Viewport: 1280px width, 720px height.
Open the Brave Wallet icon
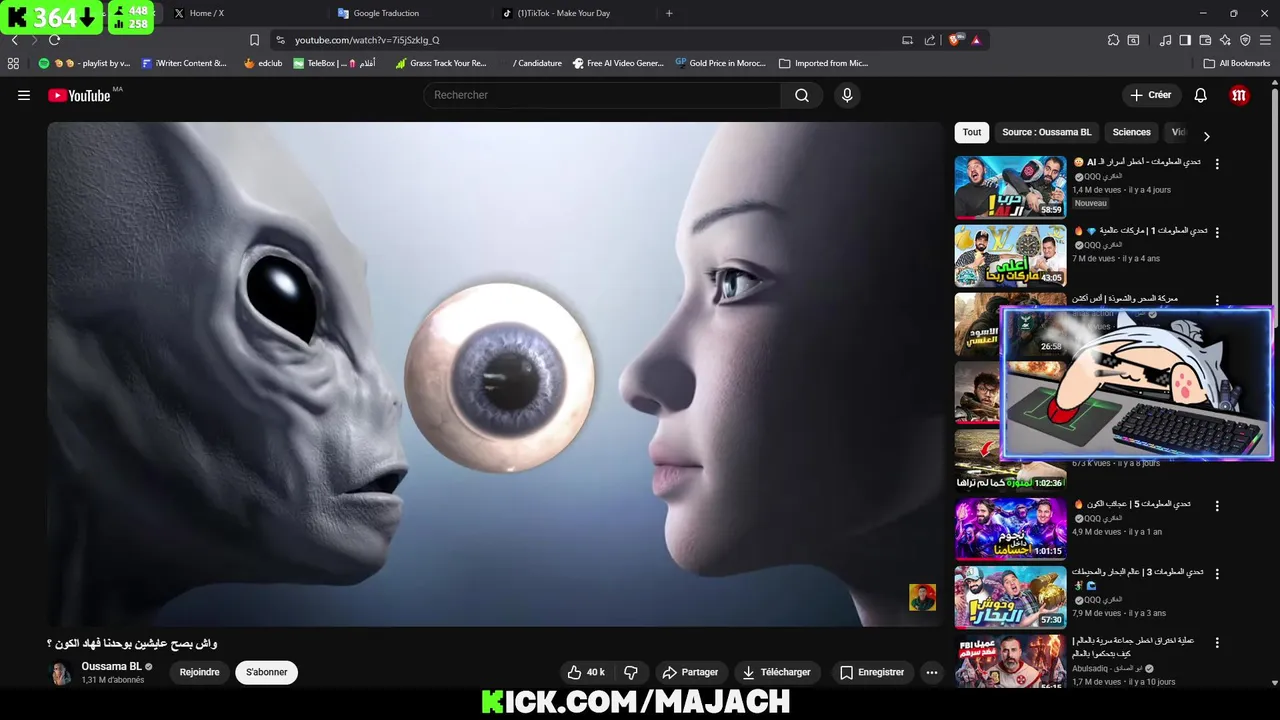coord(1205,40)
